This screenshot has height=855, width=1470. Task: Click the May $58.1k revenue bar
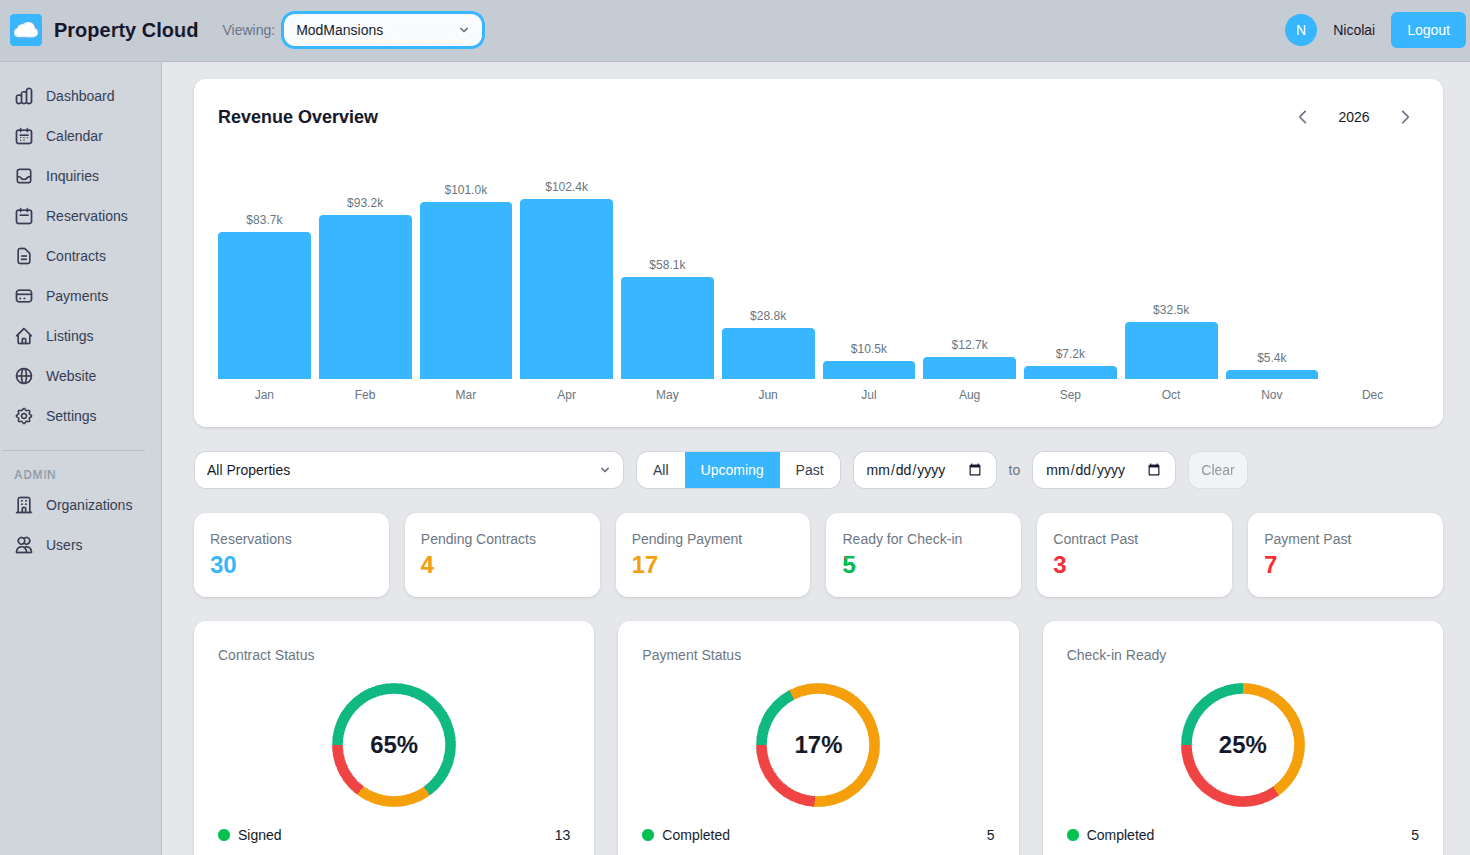click(x=667, y=328)
